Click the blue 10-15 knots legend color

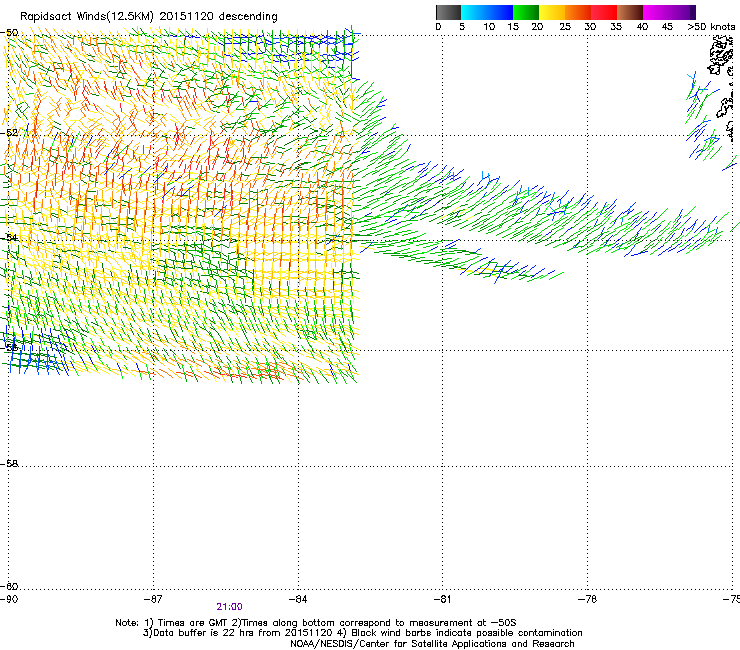click(500, 12)
